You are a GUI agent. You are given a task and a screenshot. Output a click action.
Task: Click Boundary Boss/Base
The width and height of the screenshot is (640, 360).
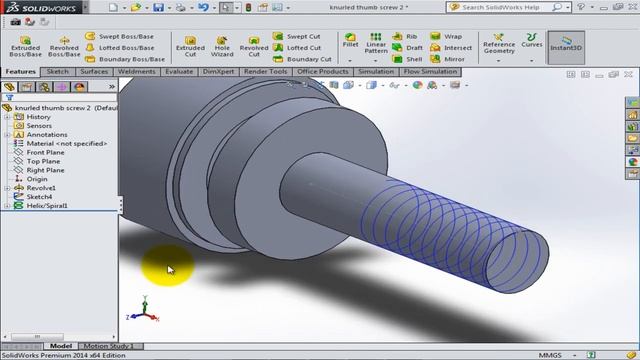pos(124,59)
